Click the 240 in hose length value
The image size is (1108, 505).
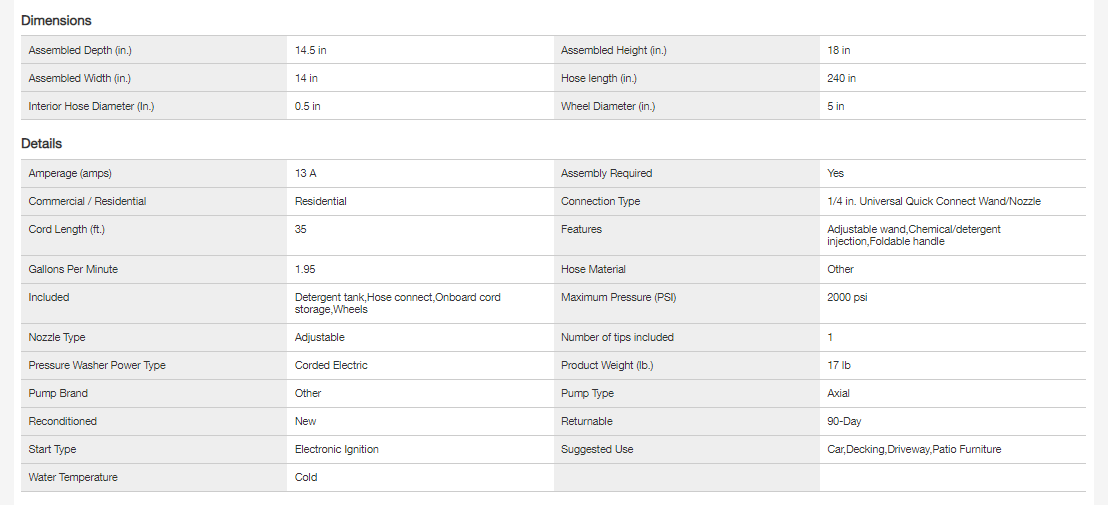pos(841,78)
